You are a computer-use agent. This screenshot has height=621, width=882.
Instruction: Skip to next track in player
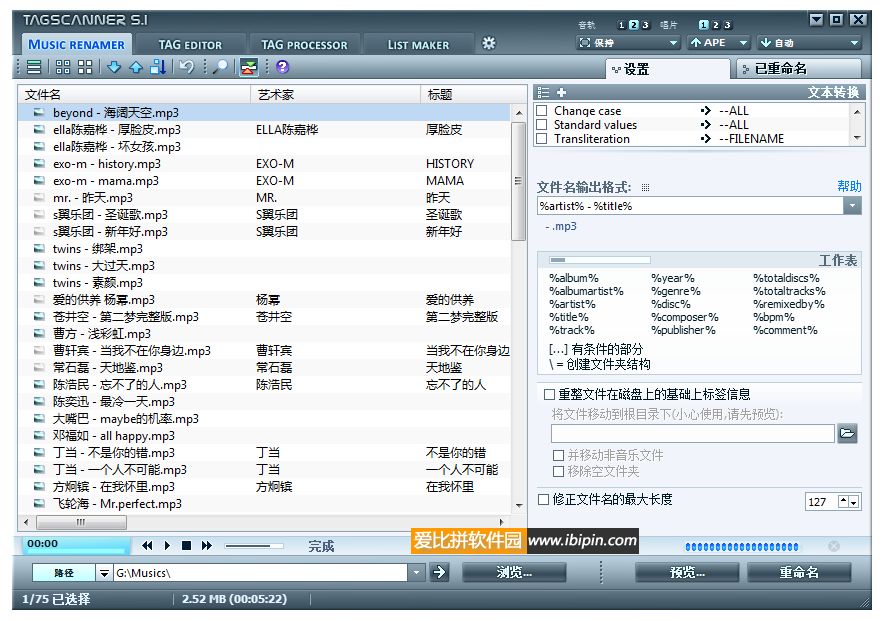(206, 546)
